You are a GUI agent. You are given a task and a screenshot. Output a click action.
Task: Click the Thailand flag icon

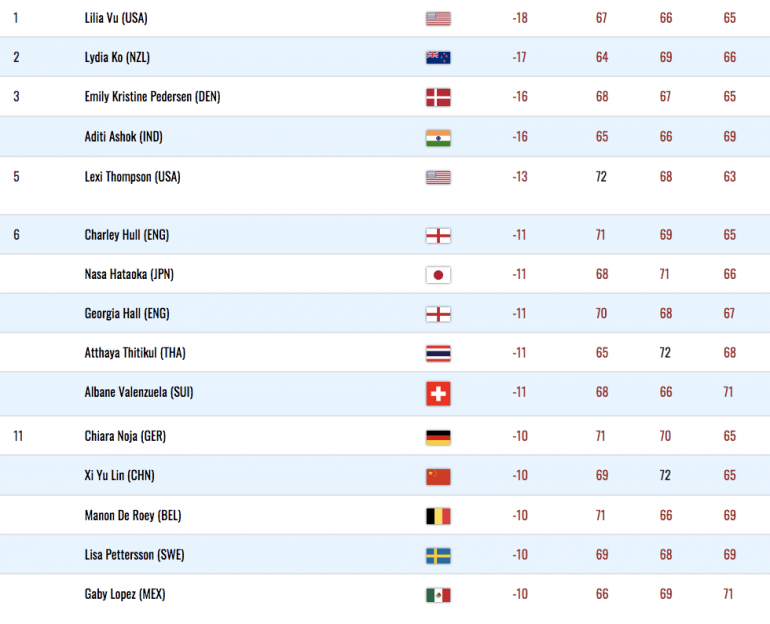click(438, 353)
